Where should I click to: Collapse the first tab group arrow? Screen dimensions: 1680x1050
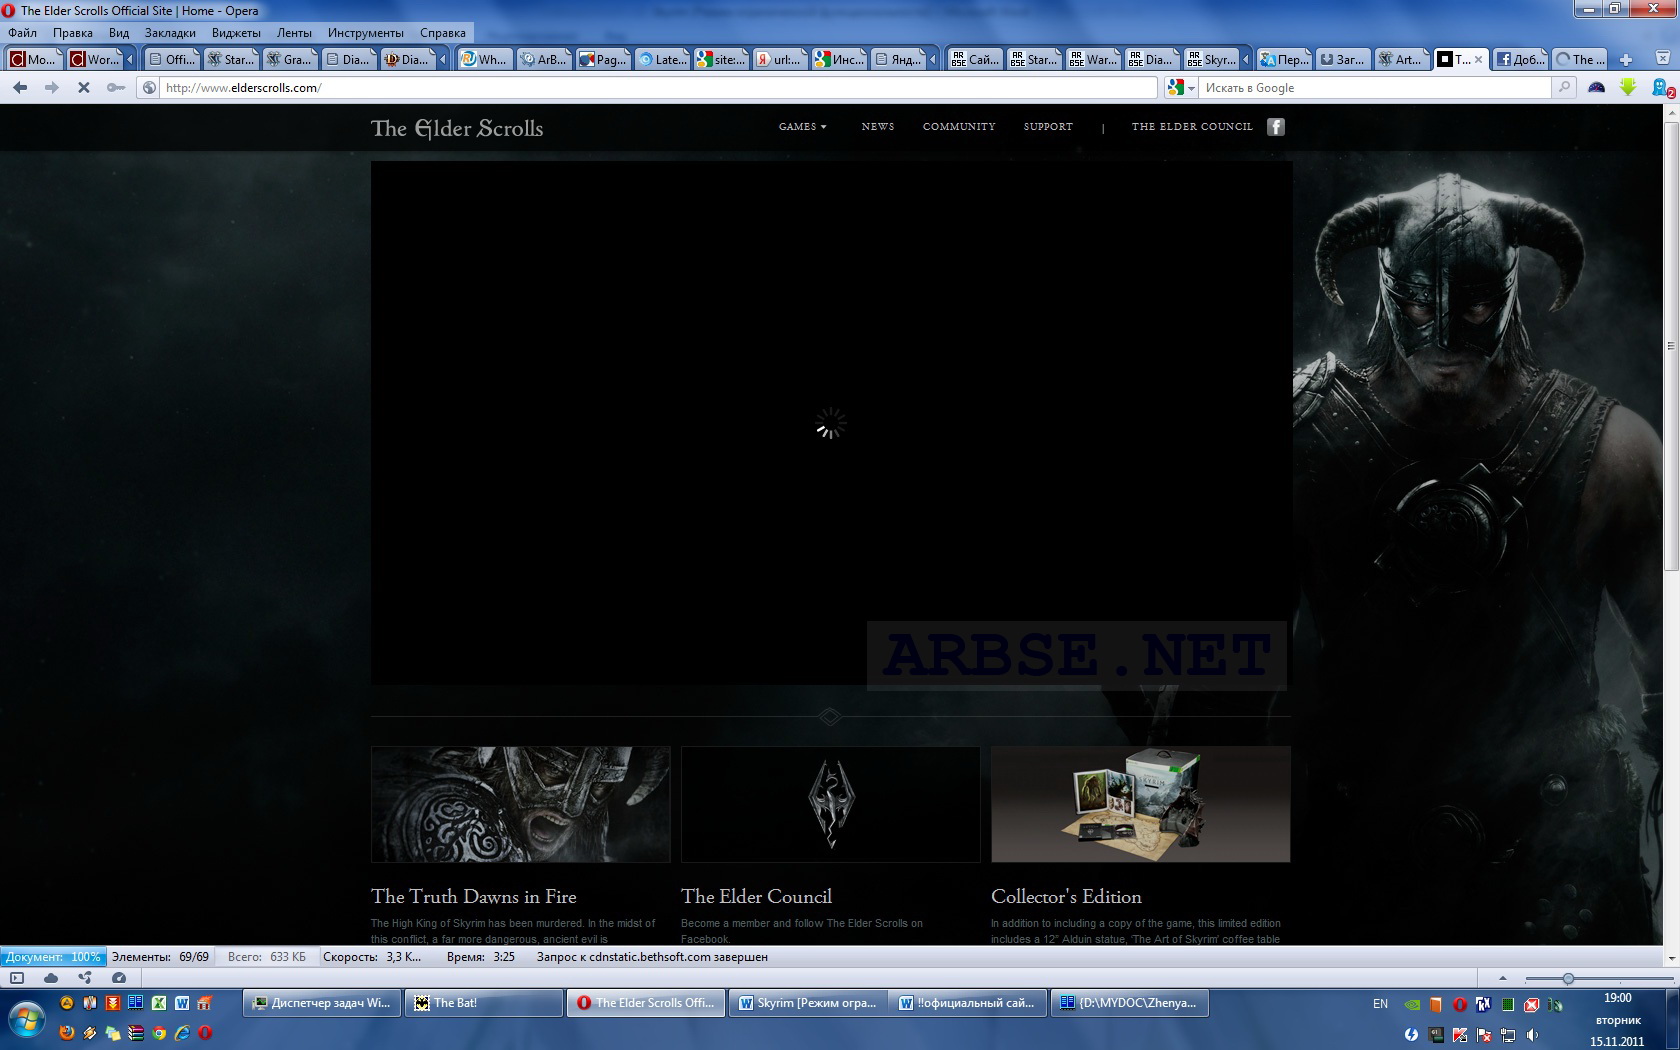(x=129, y=60)
